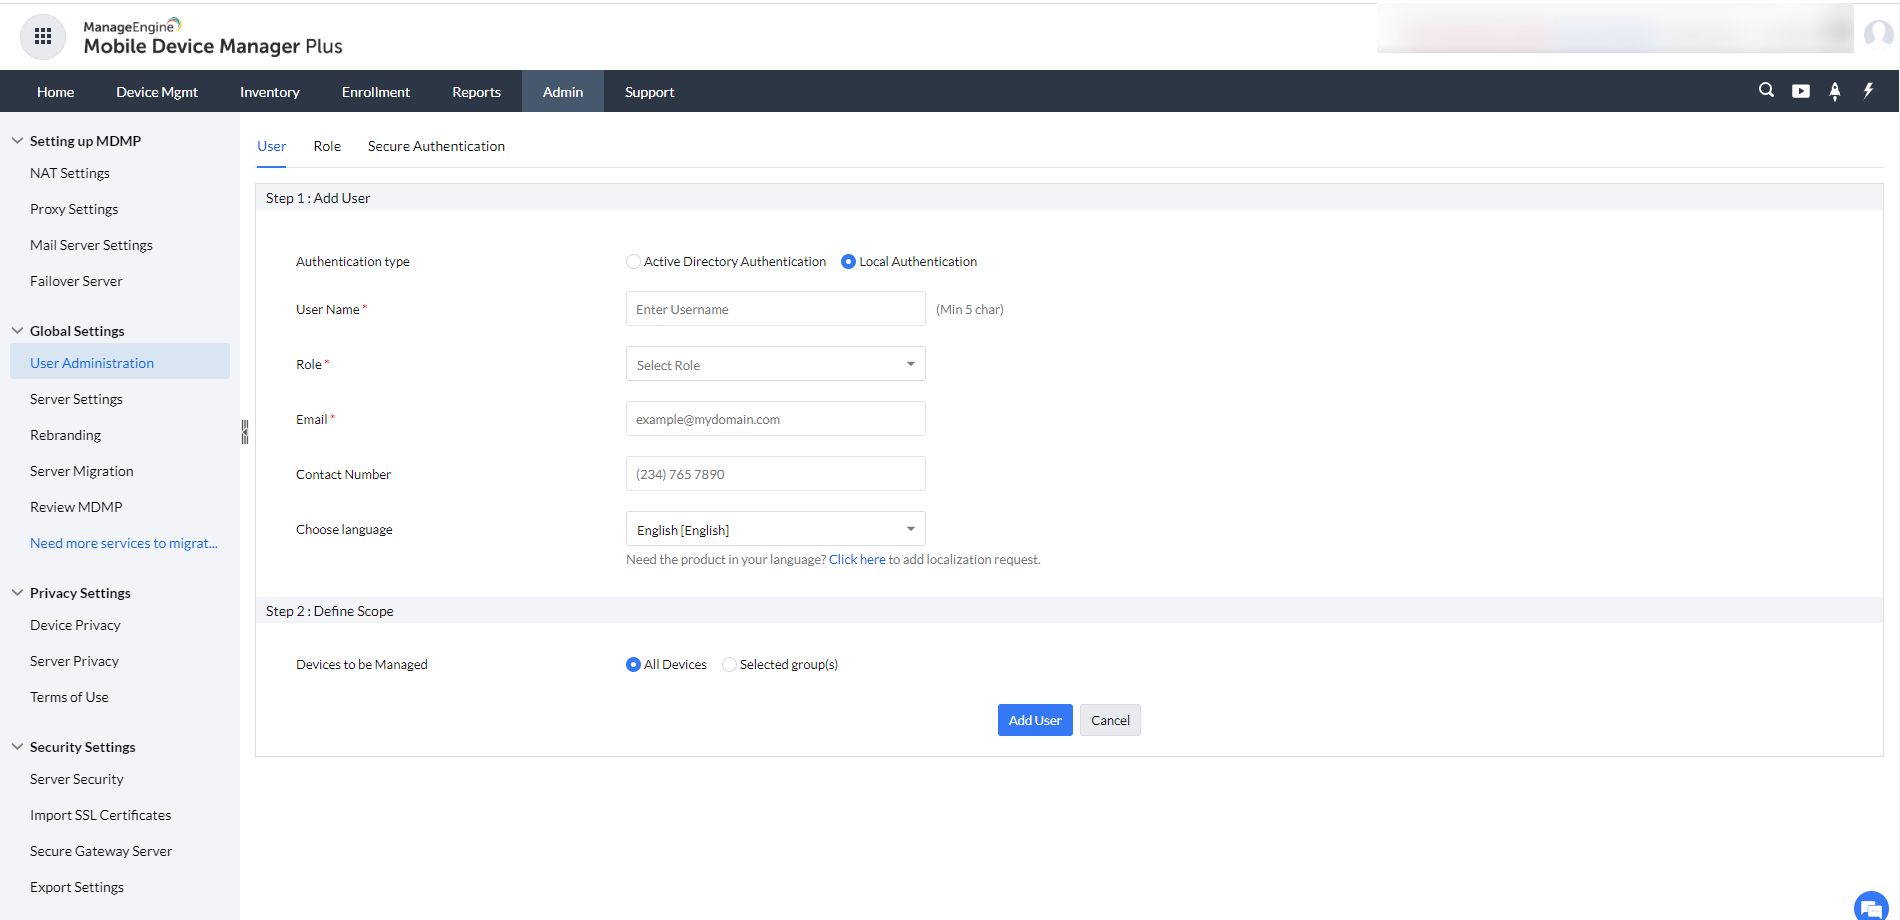
Task: Focus the Email input field
Action: (x=775, y=419)
